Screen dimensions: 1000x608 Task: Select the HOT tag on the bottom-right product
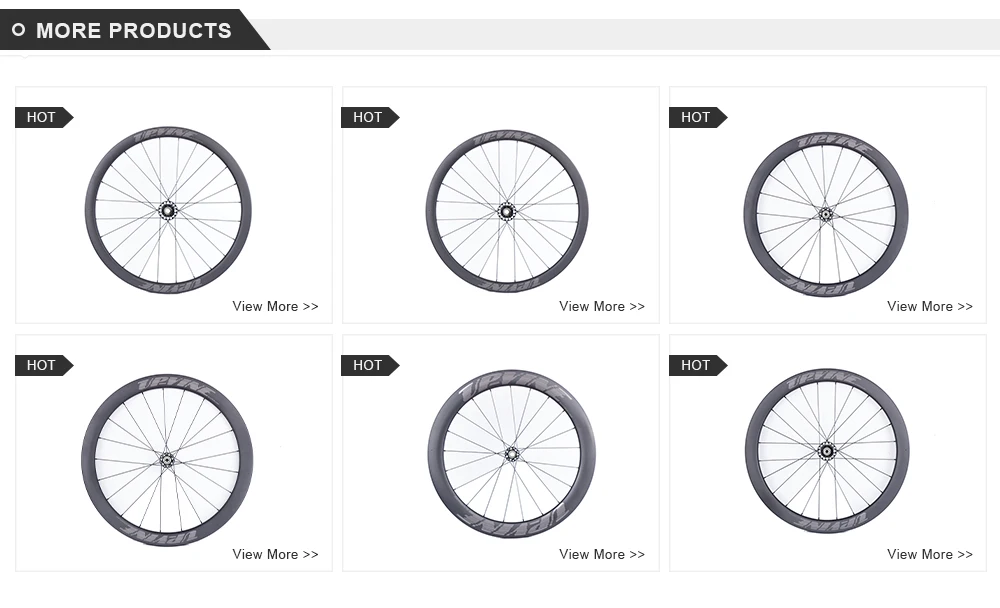pyautogui.click(x=696, y=365)
